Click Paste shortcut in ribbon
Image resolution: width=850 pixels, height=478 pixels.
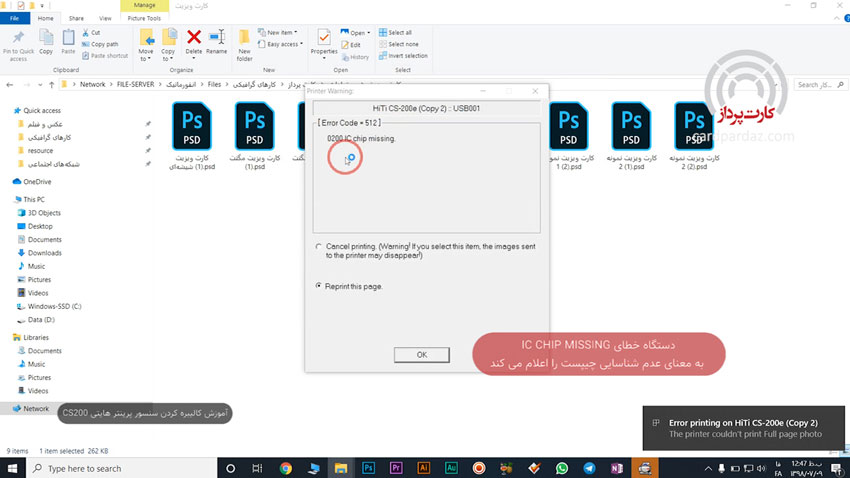click(105, 55)
